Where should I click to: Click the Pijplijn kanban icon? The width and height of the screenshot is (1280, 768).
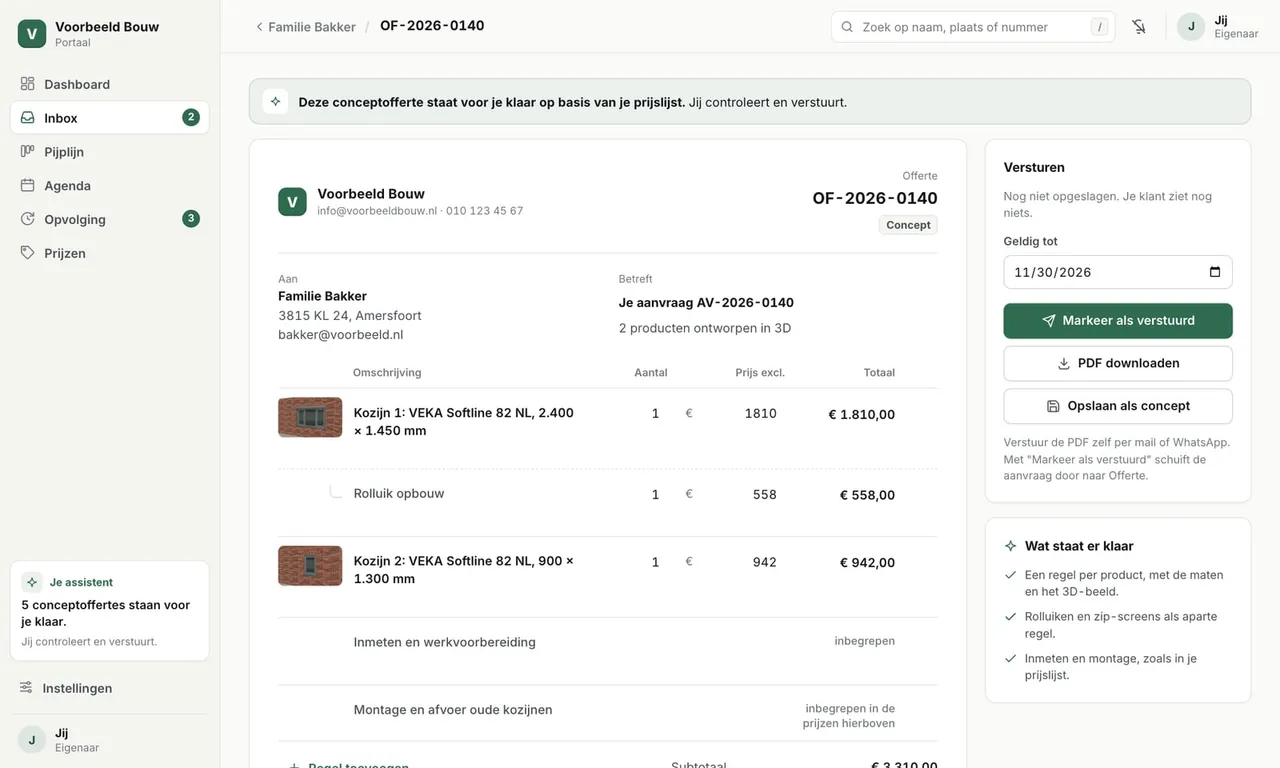click(x=28, y=152)
